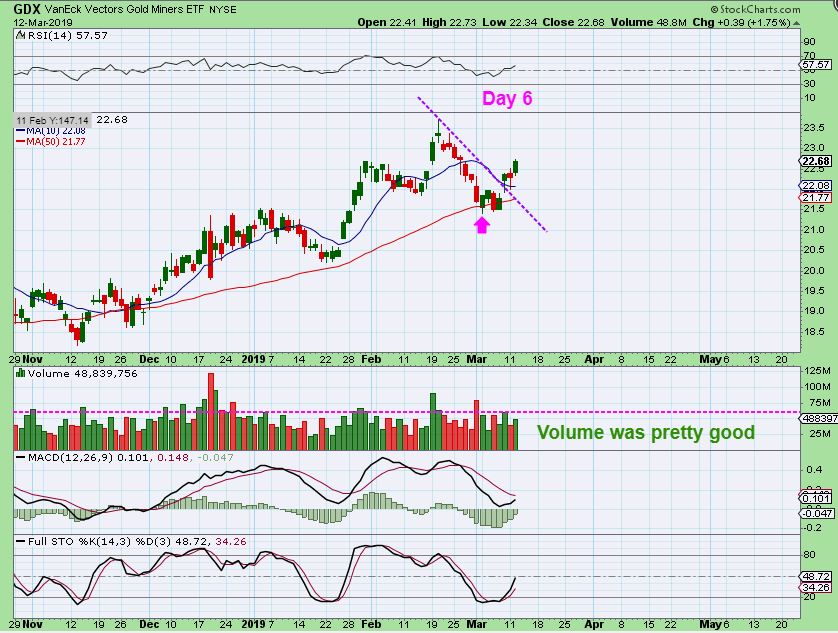Click the 23.5 price axis label
The height and width of the screenshot is (633, 838).
point(813,127)
